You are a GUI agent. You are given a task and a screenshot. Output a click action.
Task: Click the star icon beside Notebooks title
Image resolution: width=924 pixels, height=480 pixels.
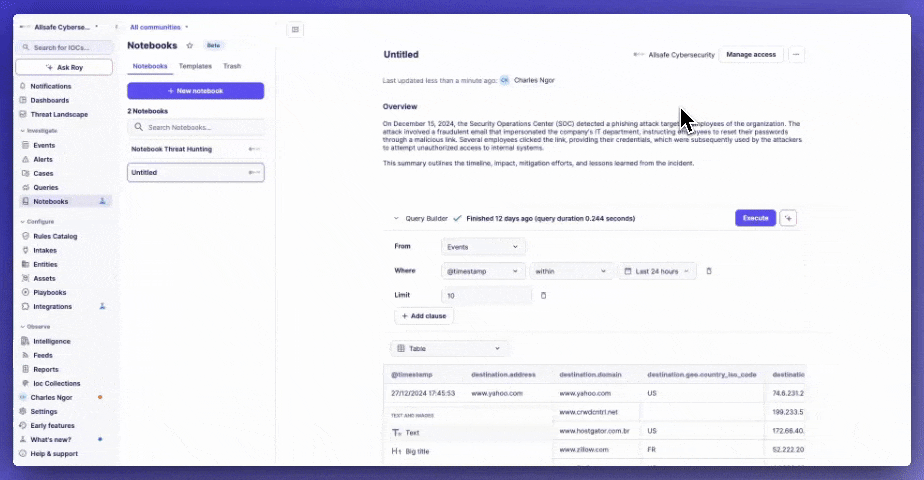pos(190,46)
